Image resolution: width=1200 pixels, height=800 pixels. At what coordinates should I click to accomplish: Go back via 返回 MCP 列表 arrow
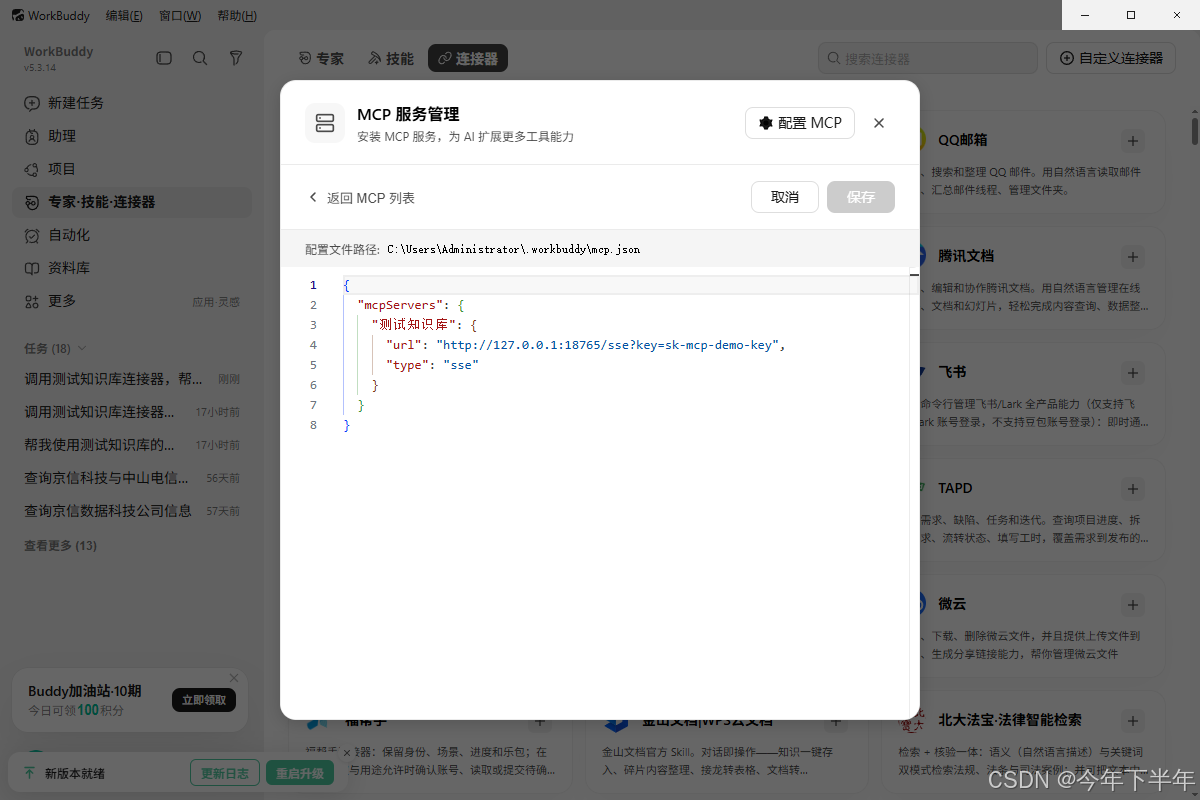click(313, 198)
